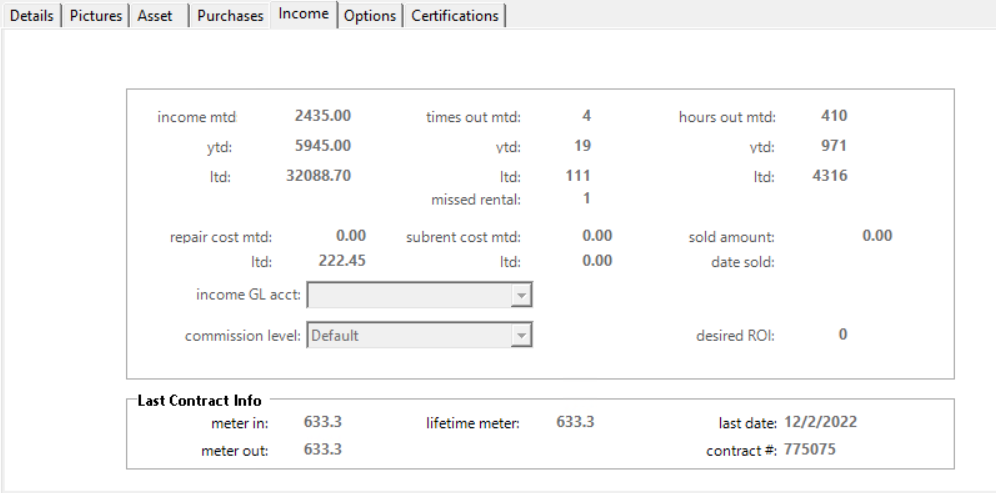Image resolution: width=996 pixels, height=493 pixels.
Task: Select hours out ytd value 971
Action: 834,145
